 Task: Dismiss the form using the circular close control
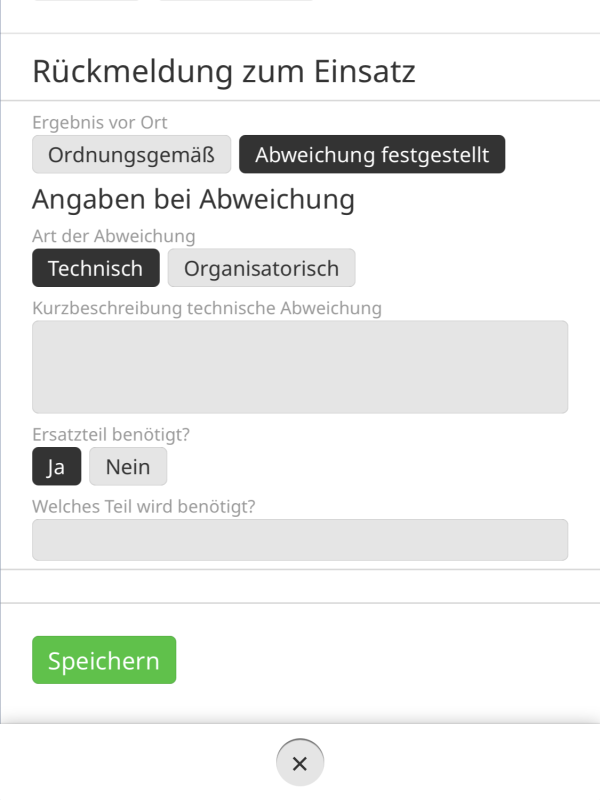click(299, 764)
